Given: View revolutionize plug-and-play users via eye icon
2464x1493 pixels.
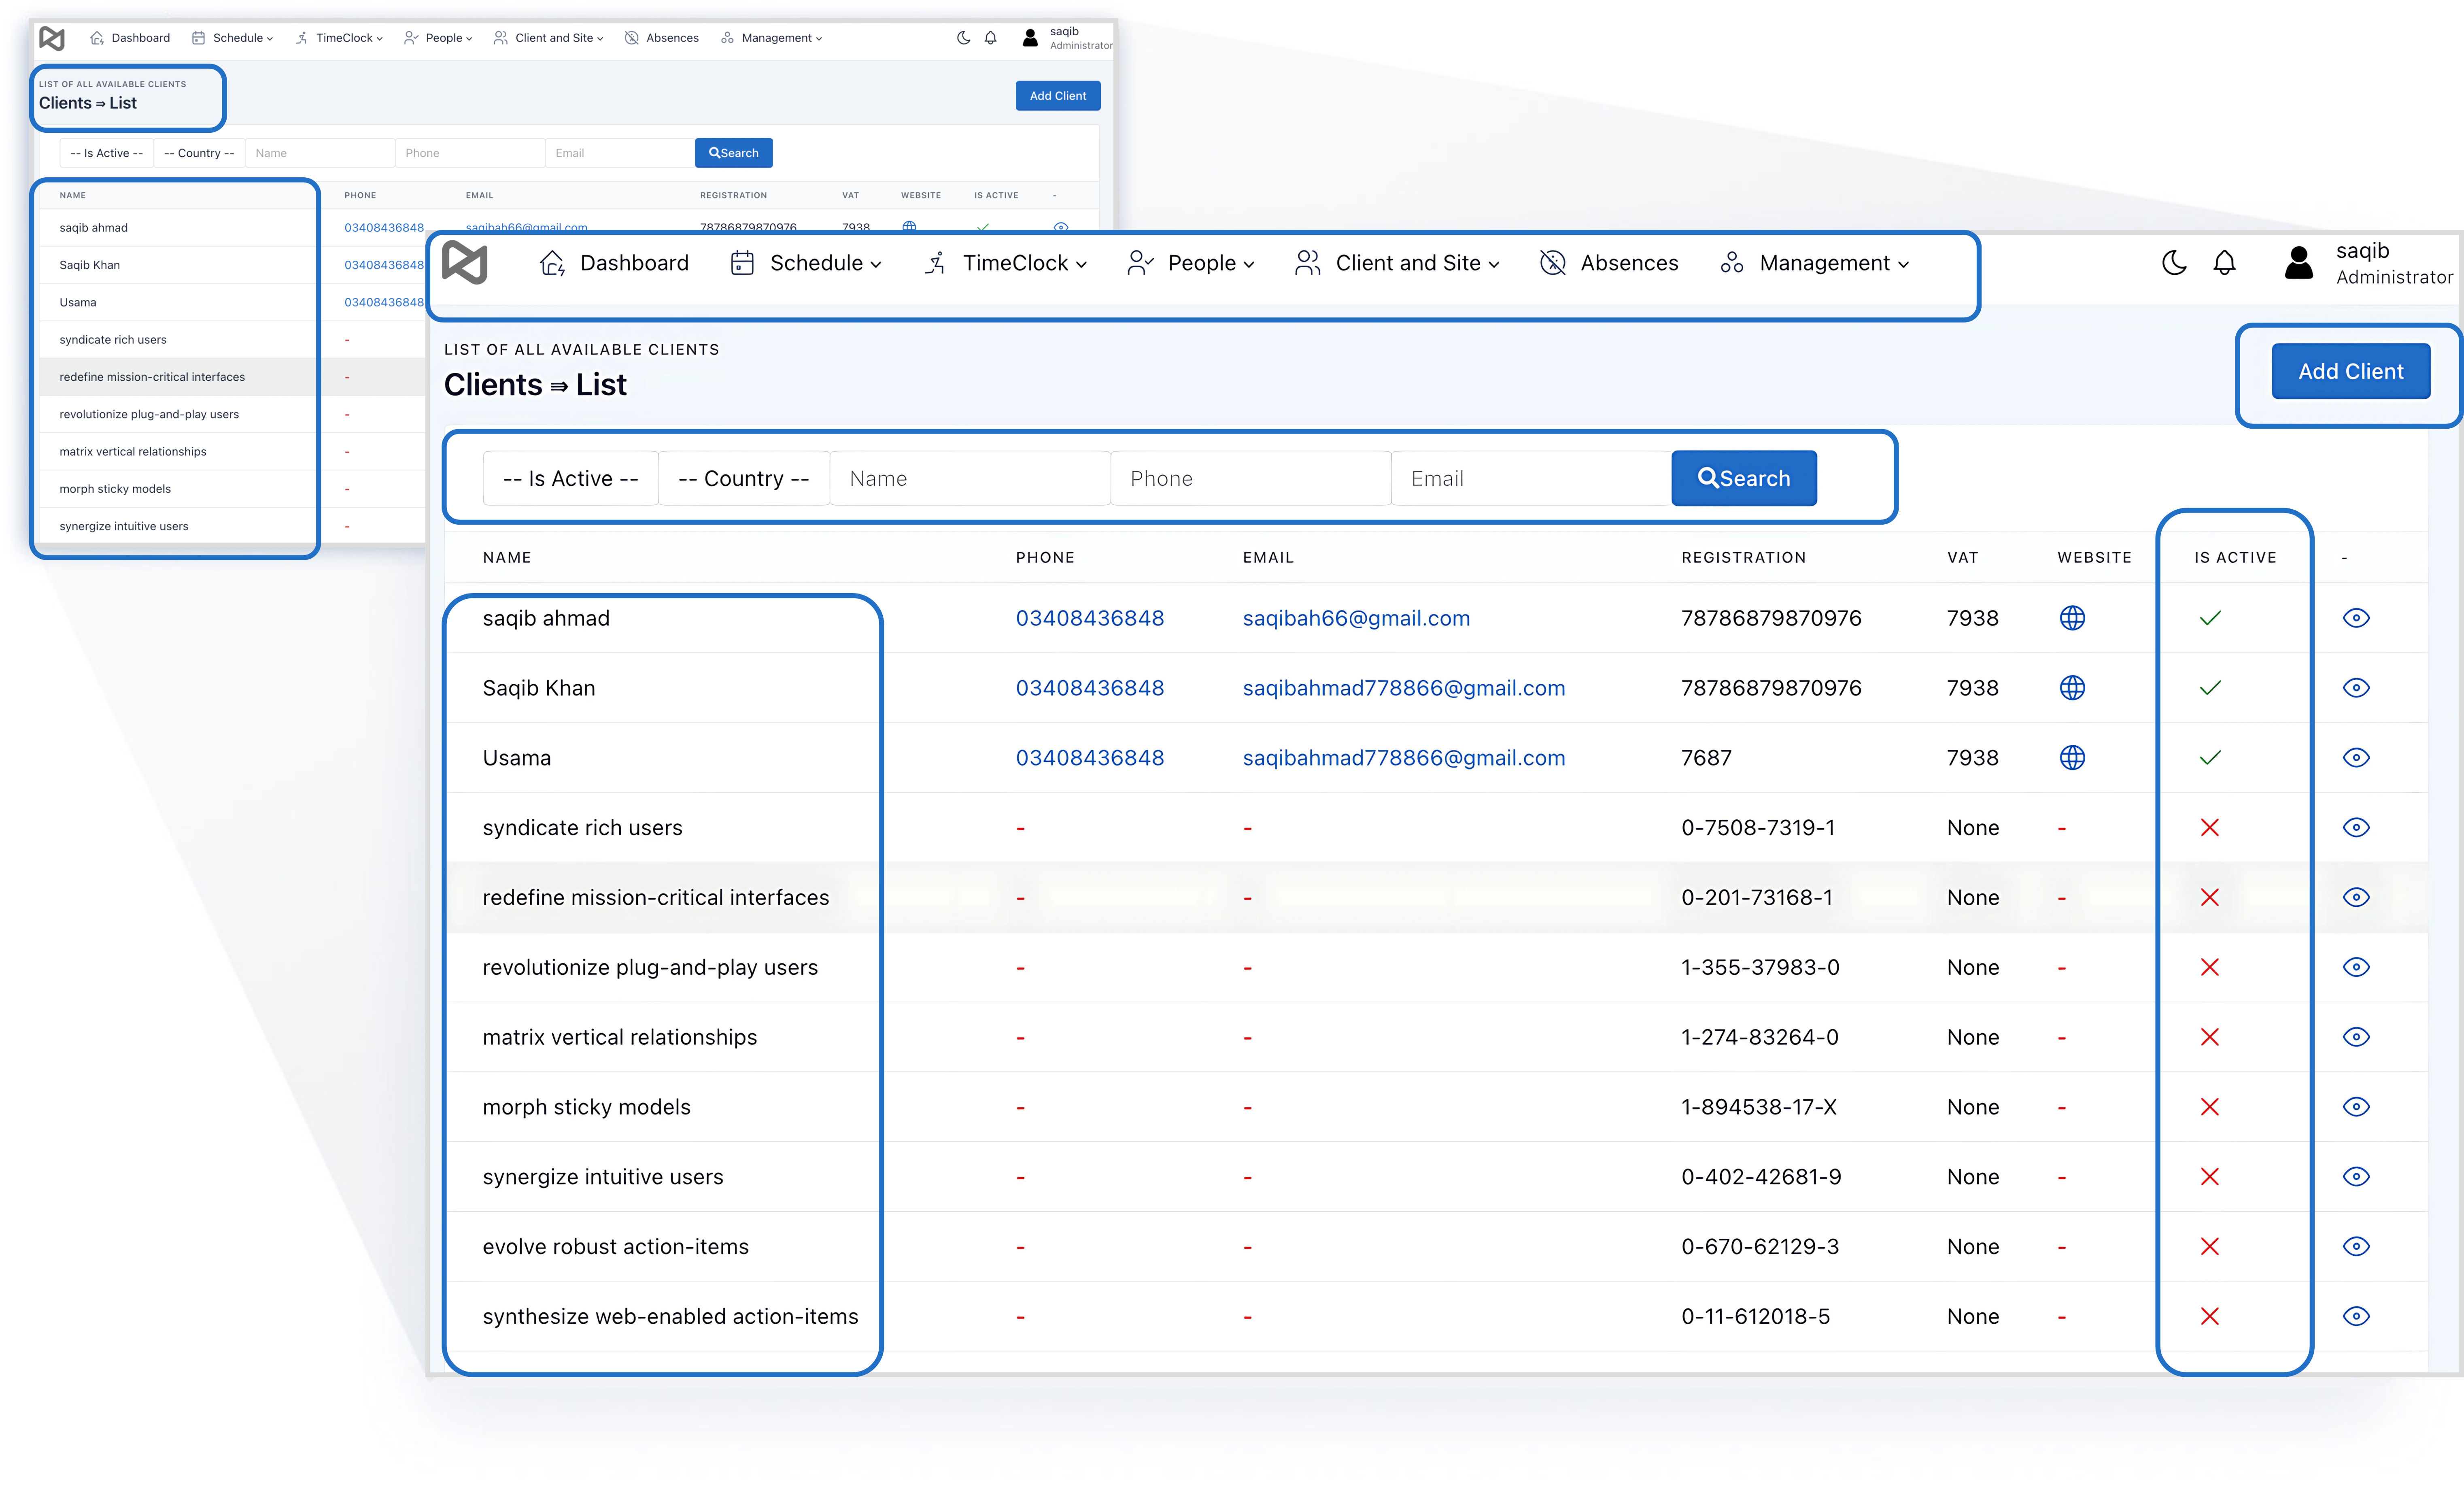Looking at the screenshot, I should click(x=2356, y=967).
